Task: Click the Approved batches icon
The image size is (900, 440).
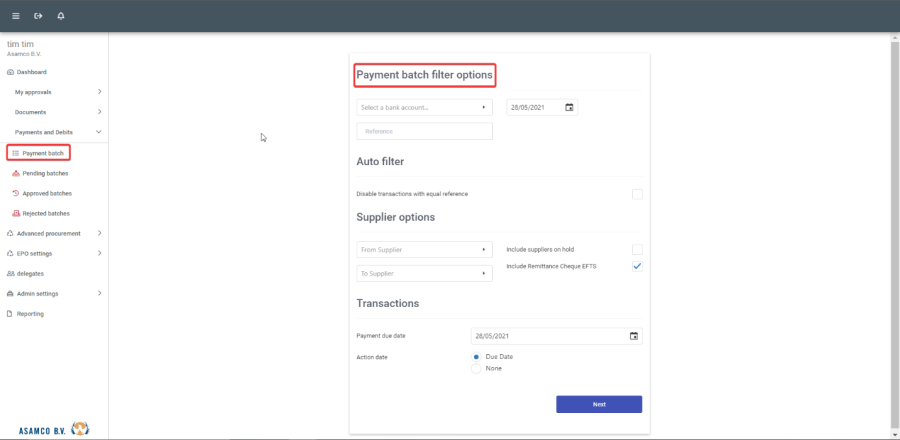Action: 15,193
